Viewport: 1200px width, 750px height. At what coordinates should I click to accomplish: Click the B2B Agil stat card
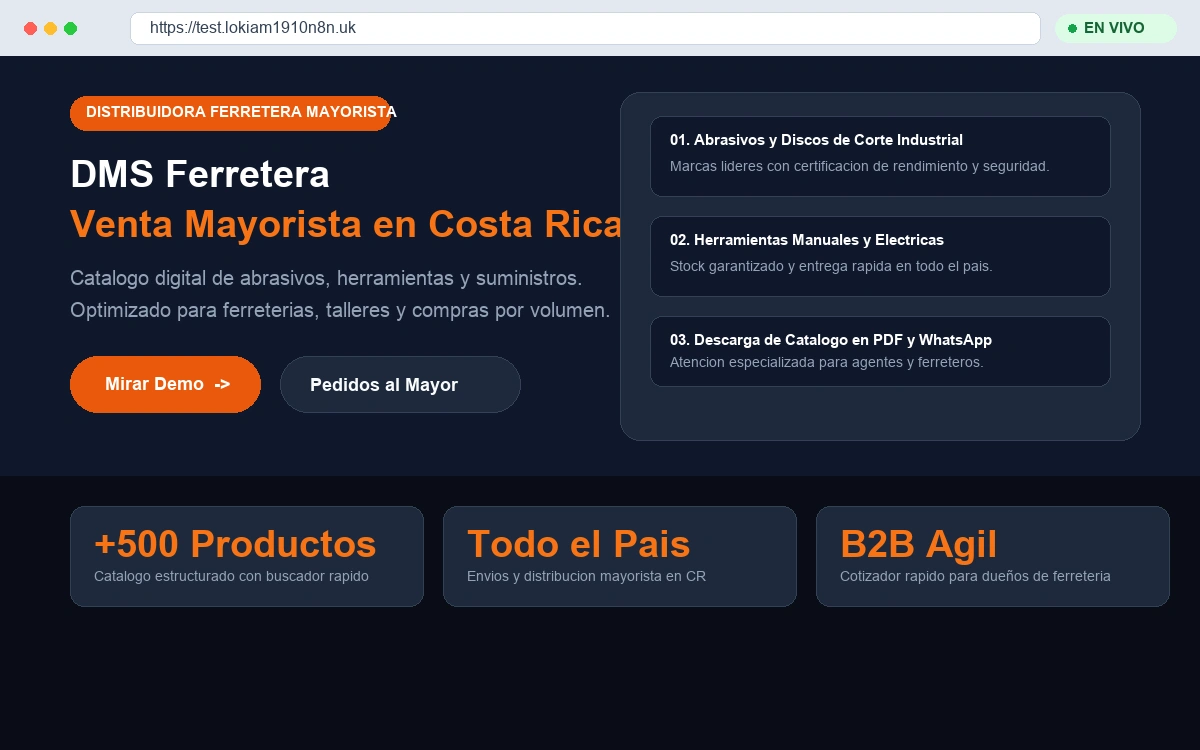point(993,556)
